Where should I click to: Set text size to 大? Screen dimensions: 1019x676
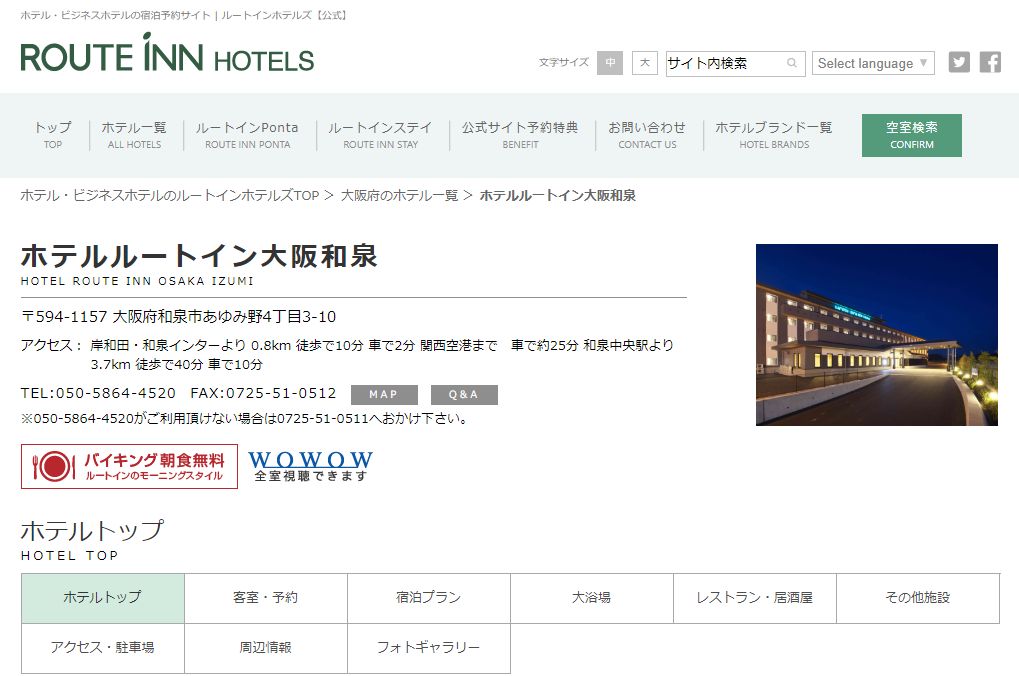coord(645,63)
